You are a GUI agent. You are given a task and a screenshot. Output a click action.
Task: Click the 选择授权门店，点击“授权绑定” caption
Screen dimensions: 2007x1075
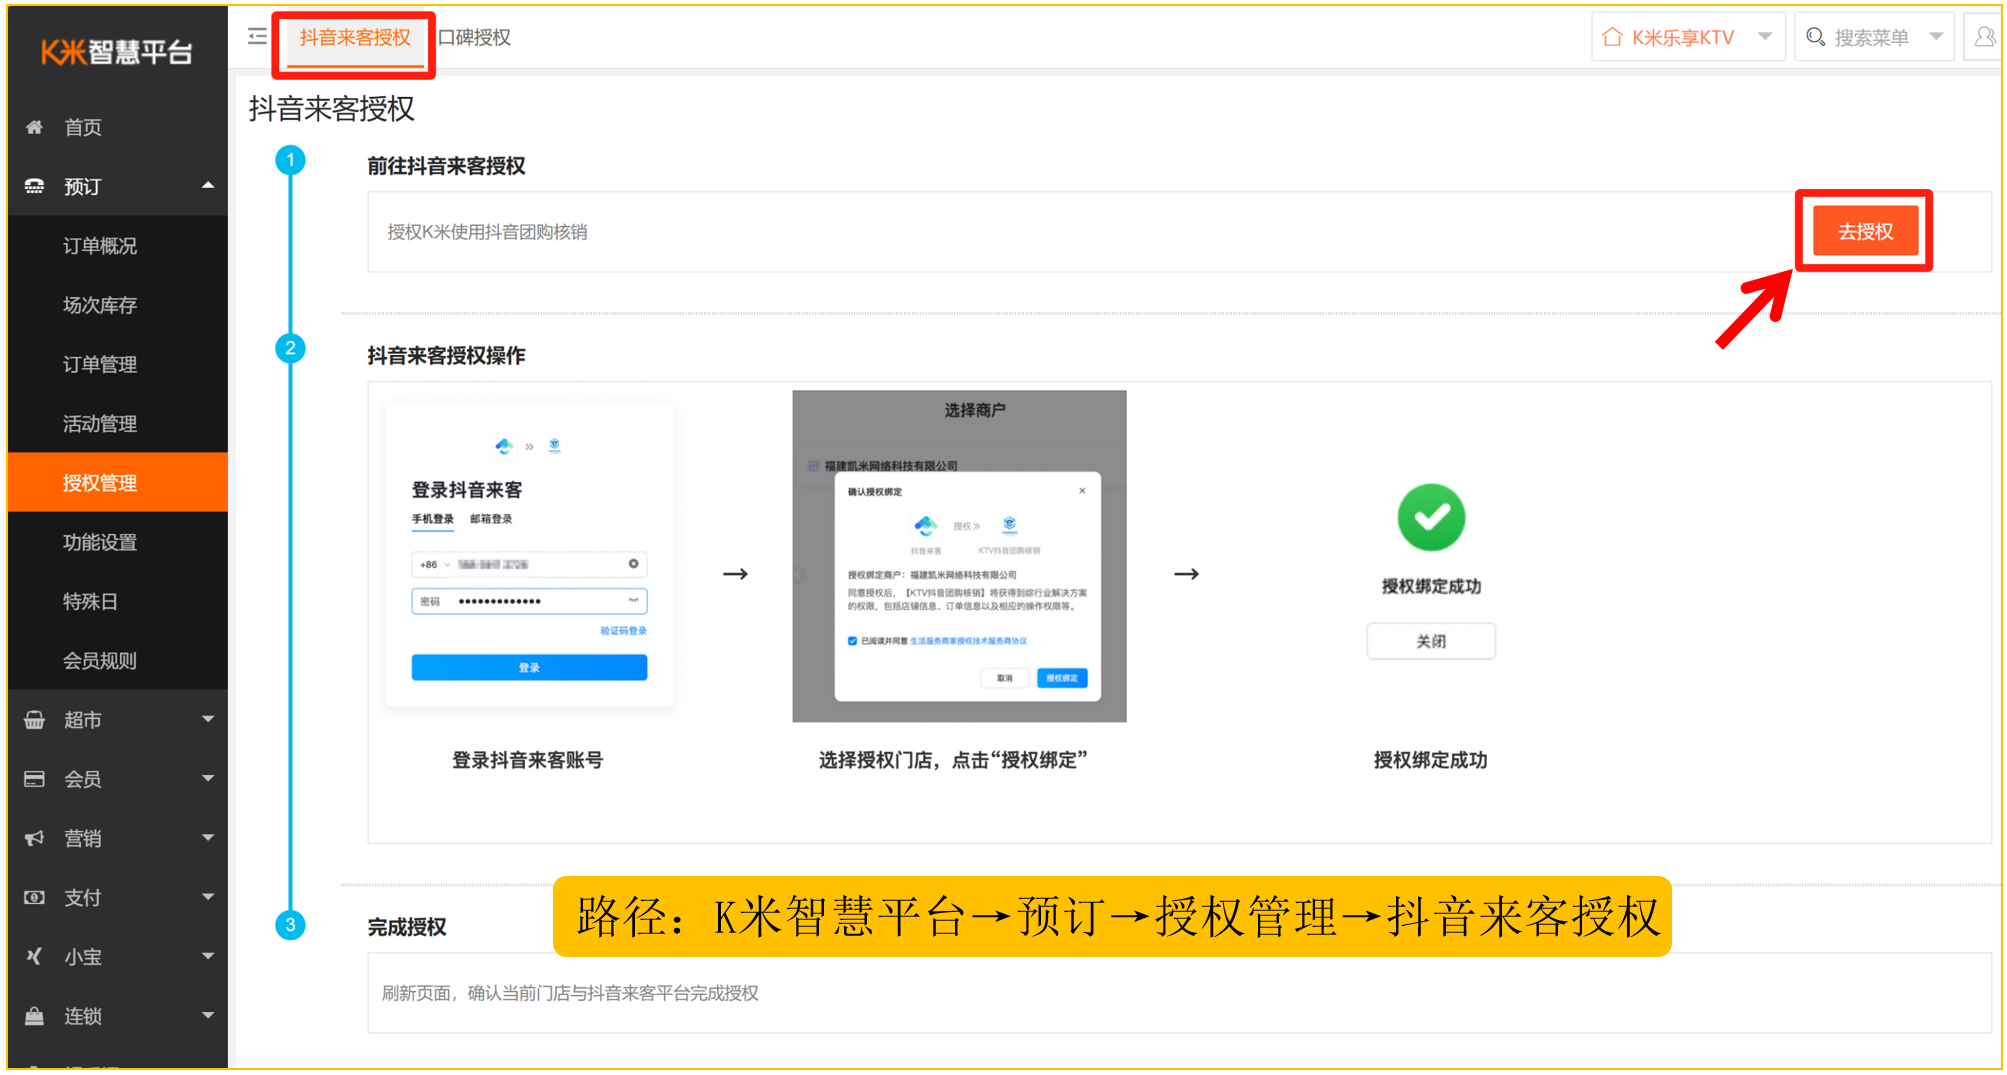[x=953, y=760]
